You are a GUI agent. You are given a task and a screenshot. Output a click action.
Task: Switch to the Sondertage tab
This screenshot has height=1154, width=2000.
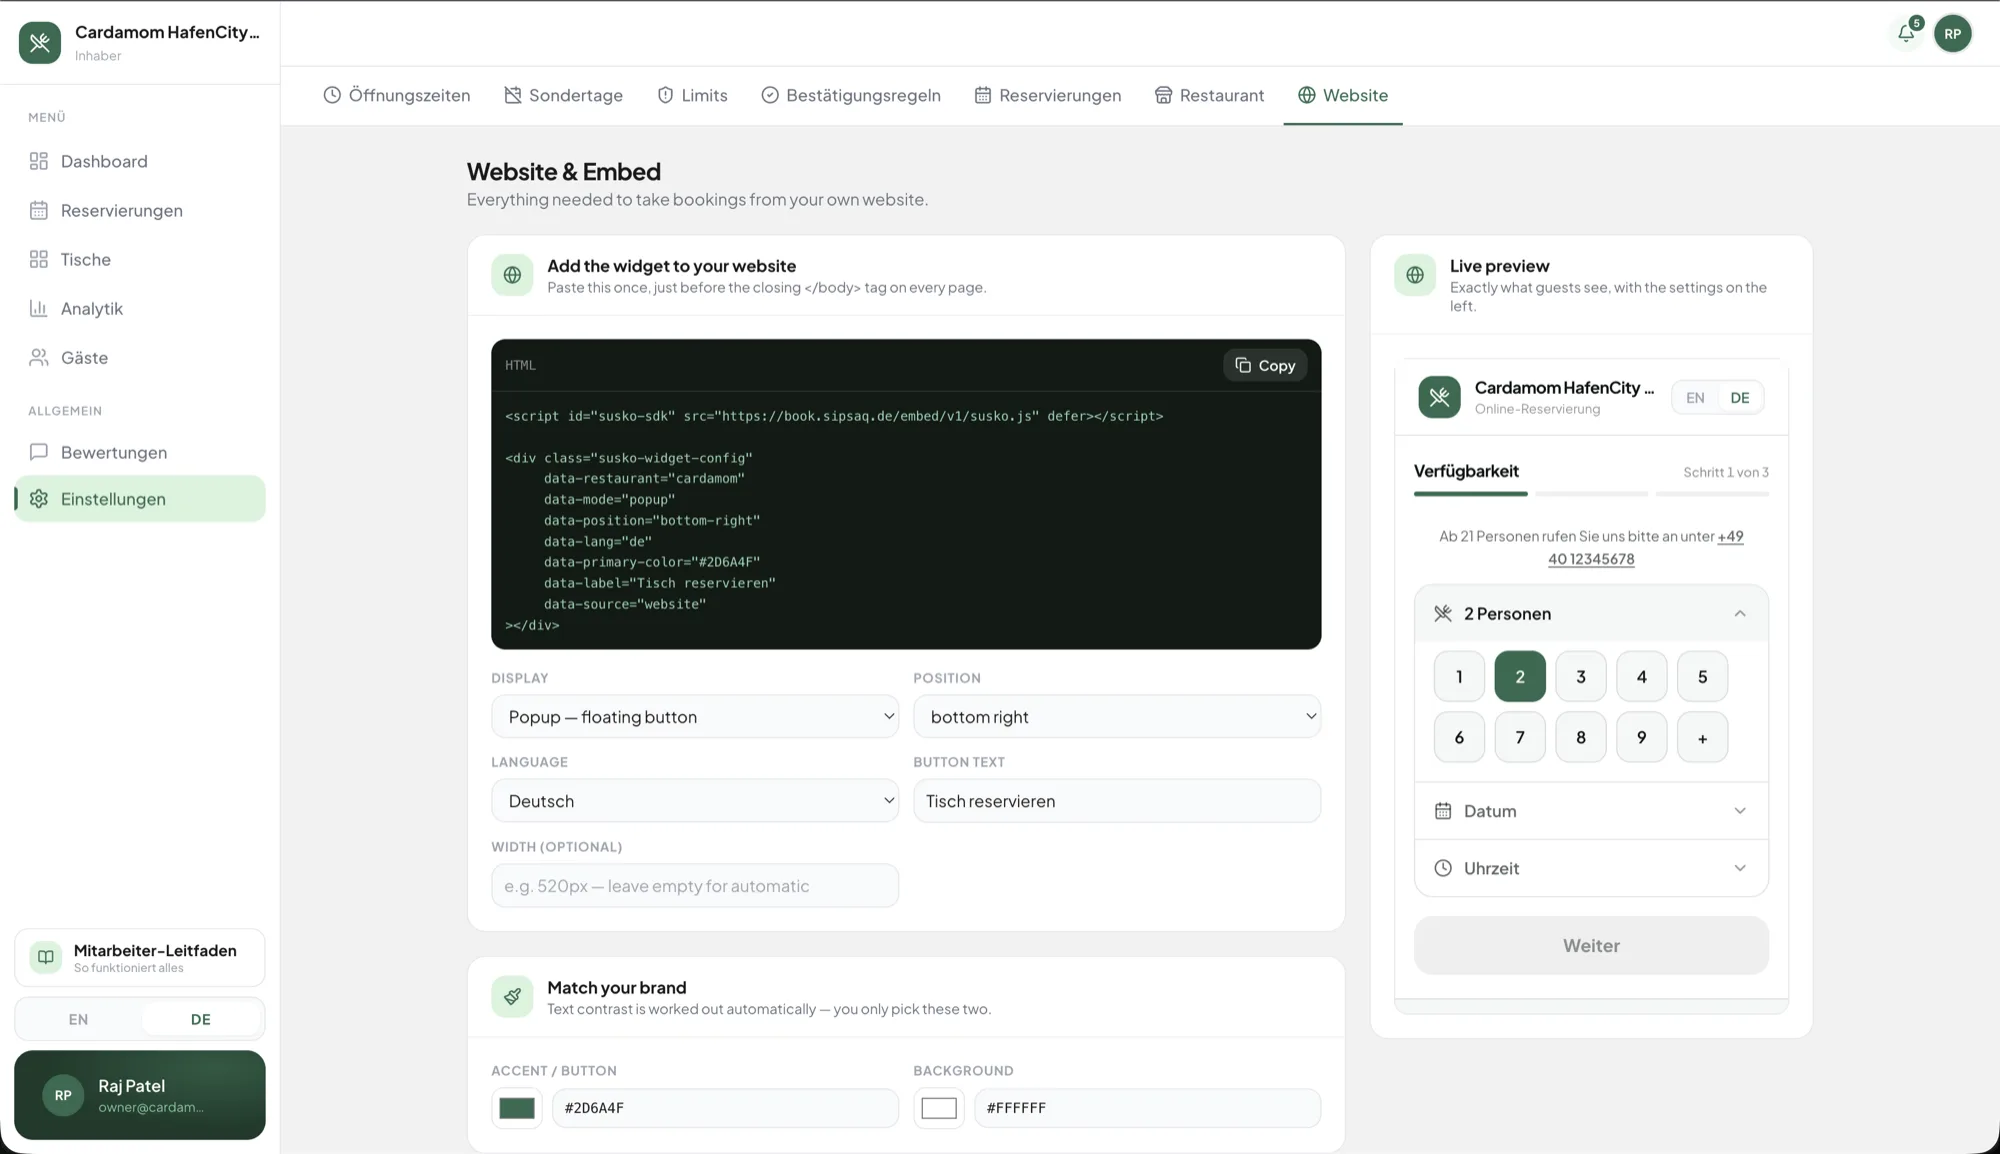pos(564,95)
